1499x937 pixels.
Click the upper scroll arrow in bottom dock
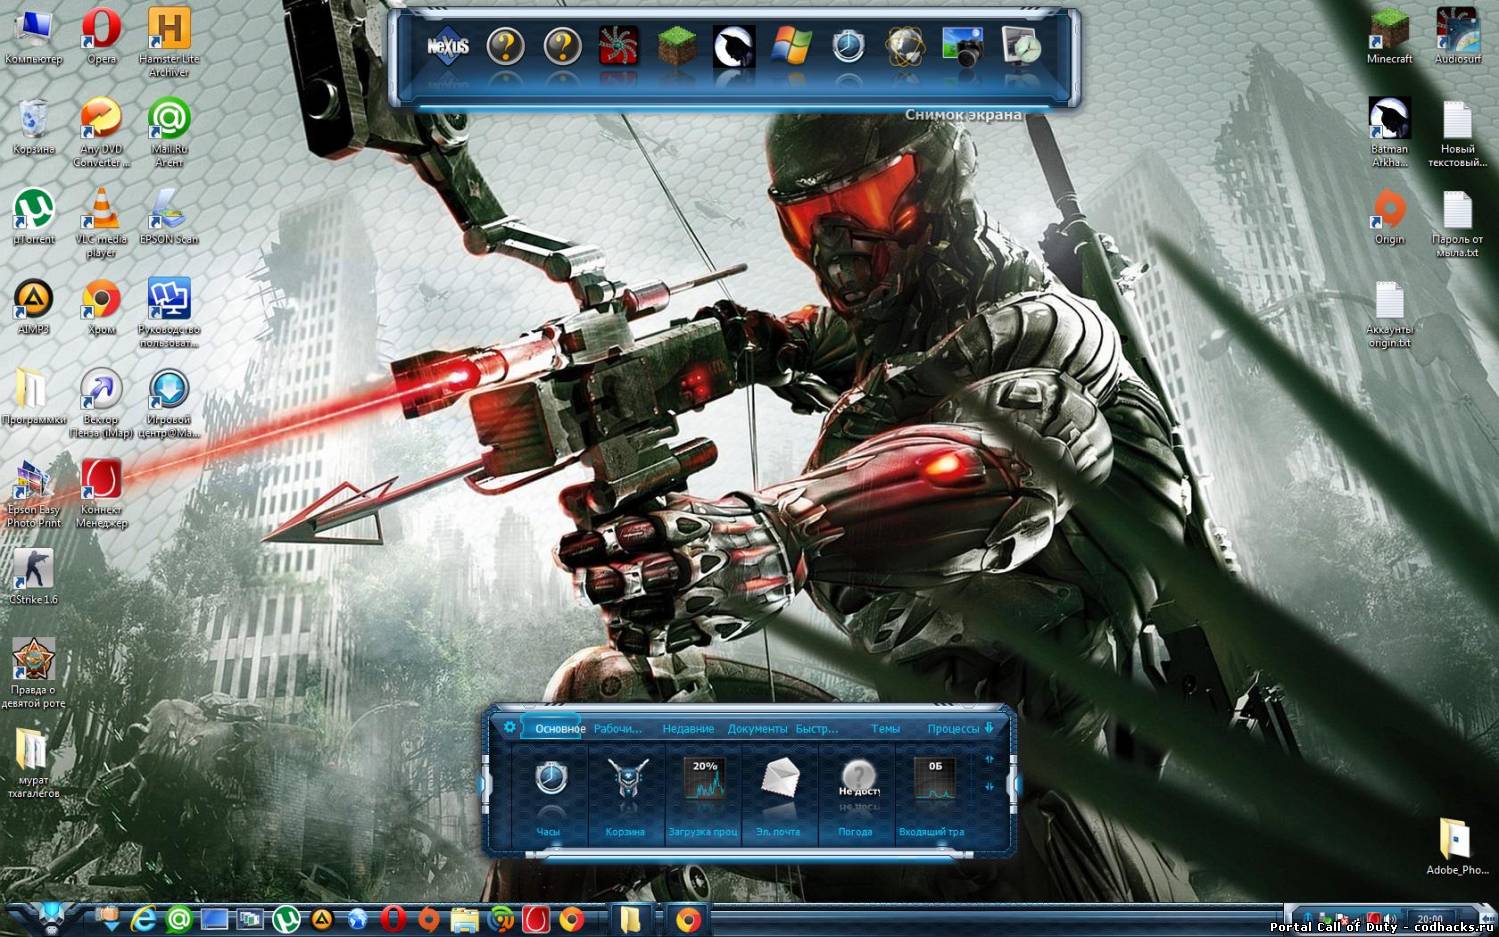pos(989,759)
